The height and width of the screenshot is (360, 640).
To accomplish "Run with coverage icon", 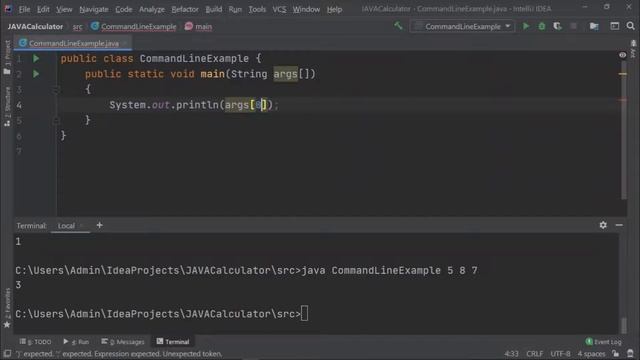I will (557, 27).
